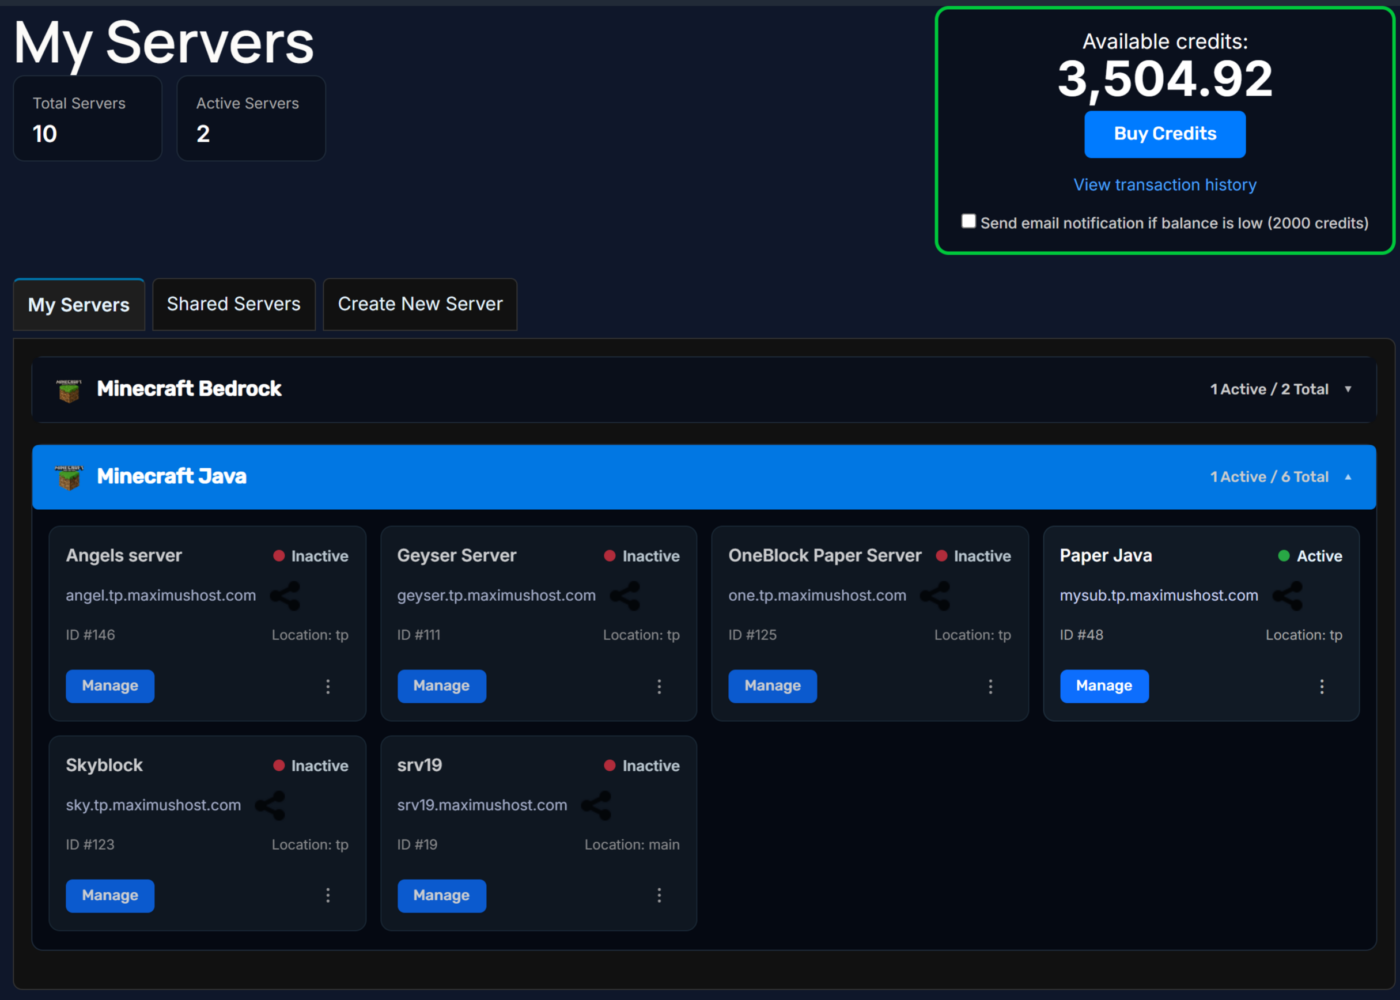Click Manage on the srv19 card
Image resolution: width=1400 pixels, height=1000 pixels.
point(441,896)
